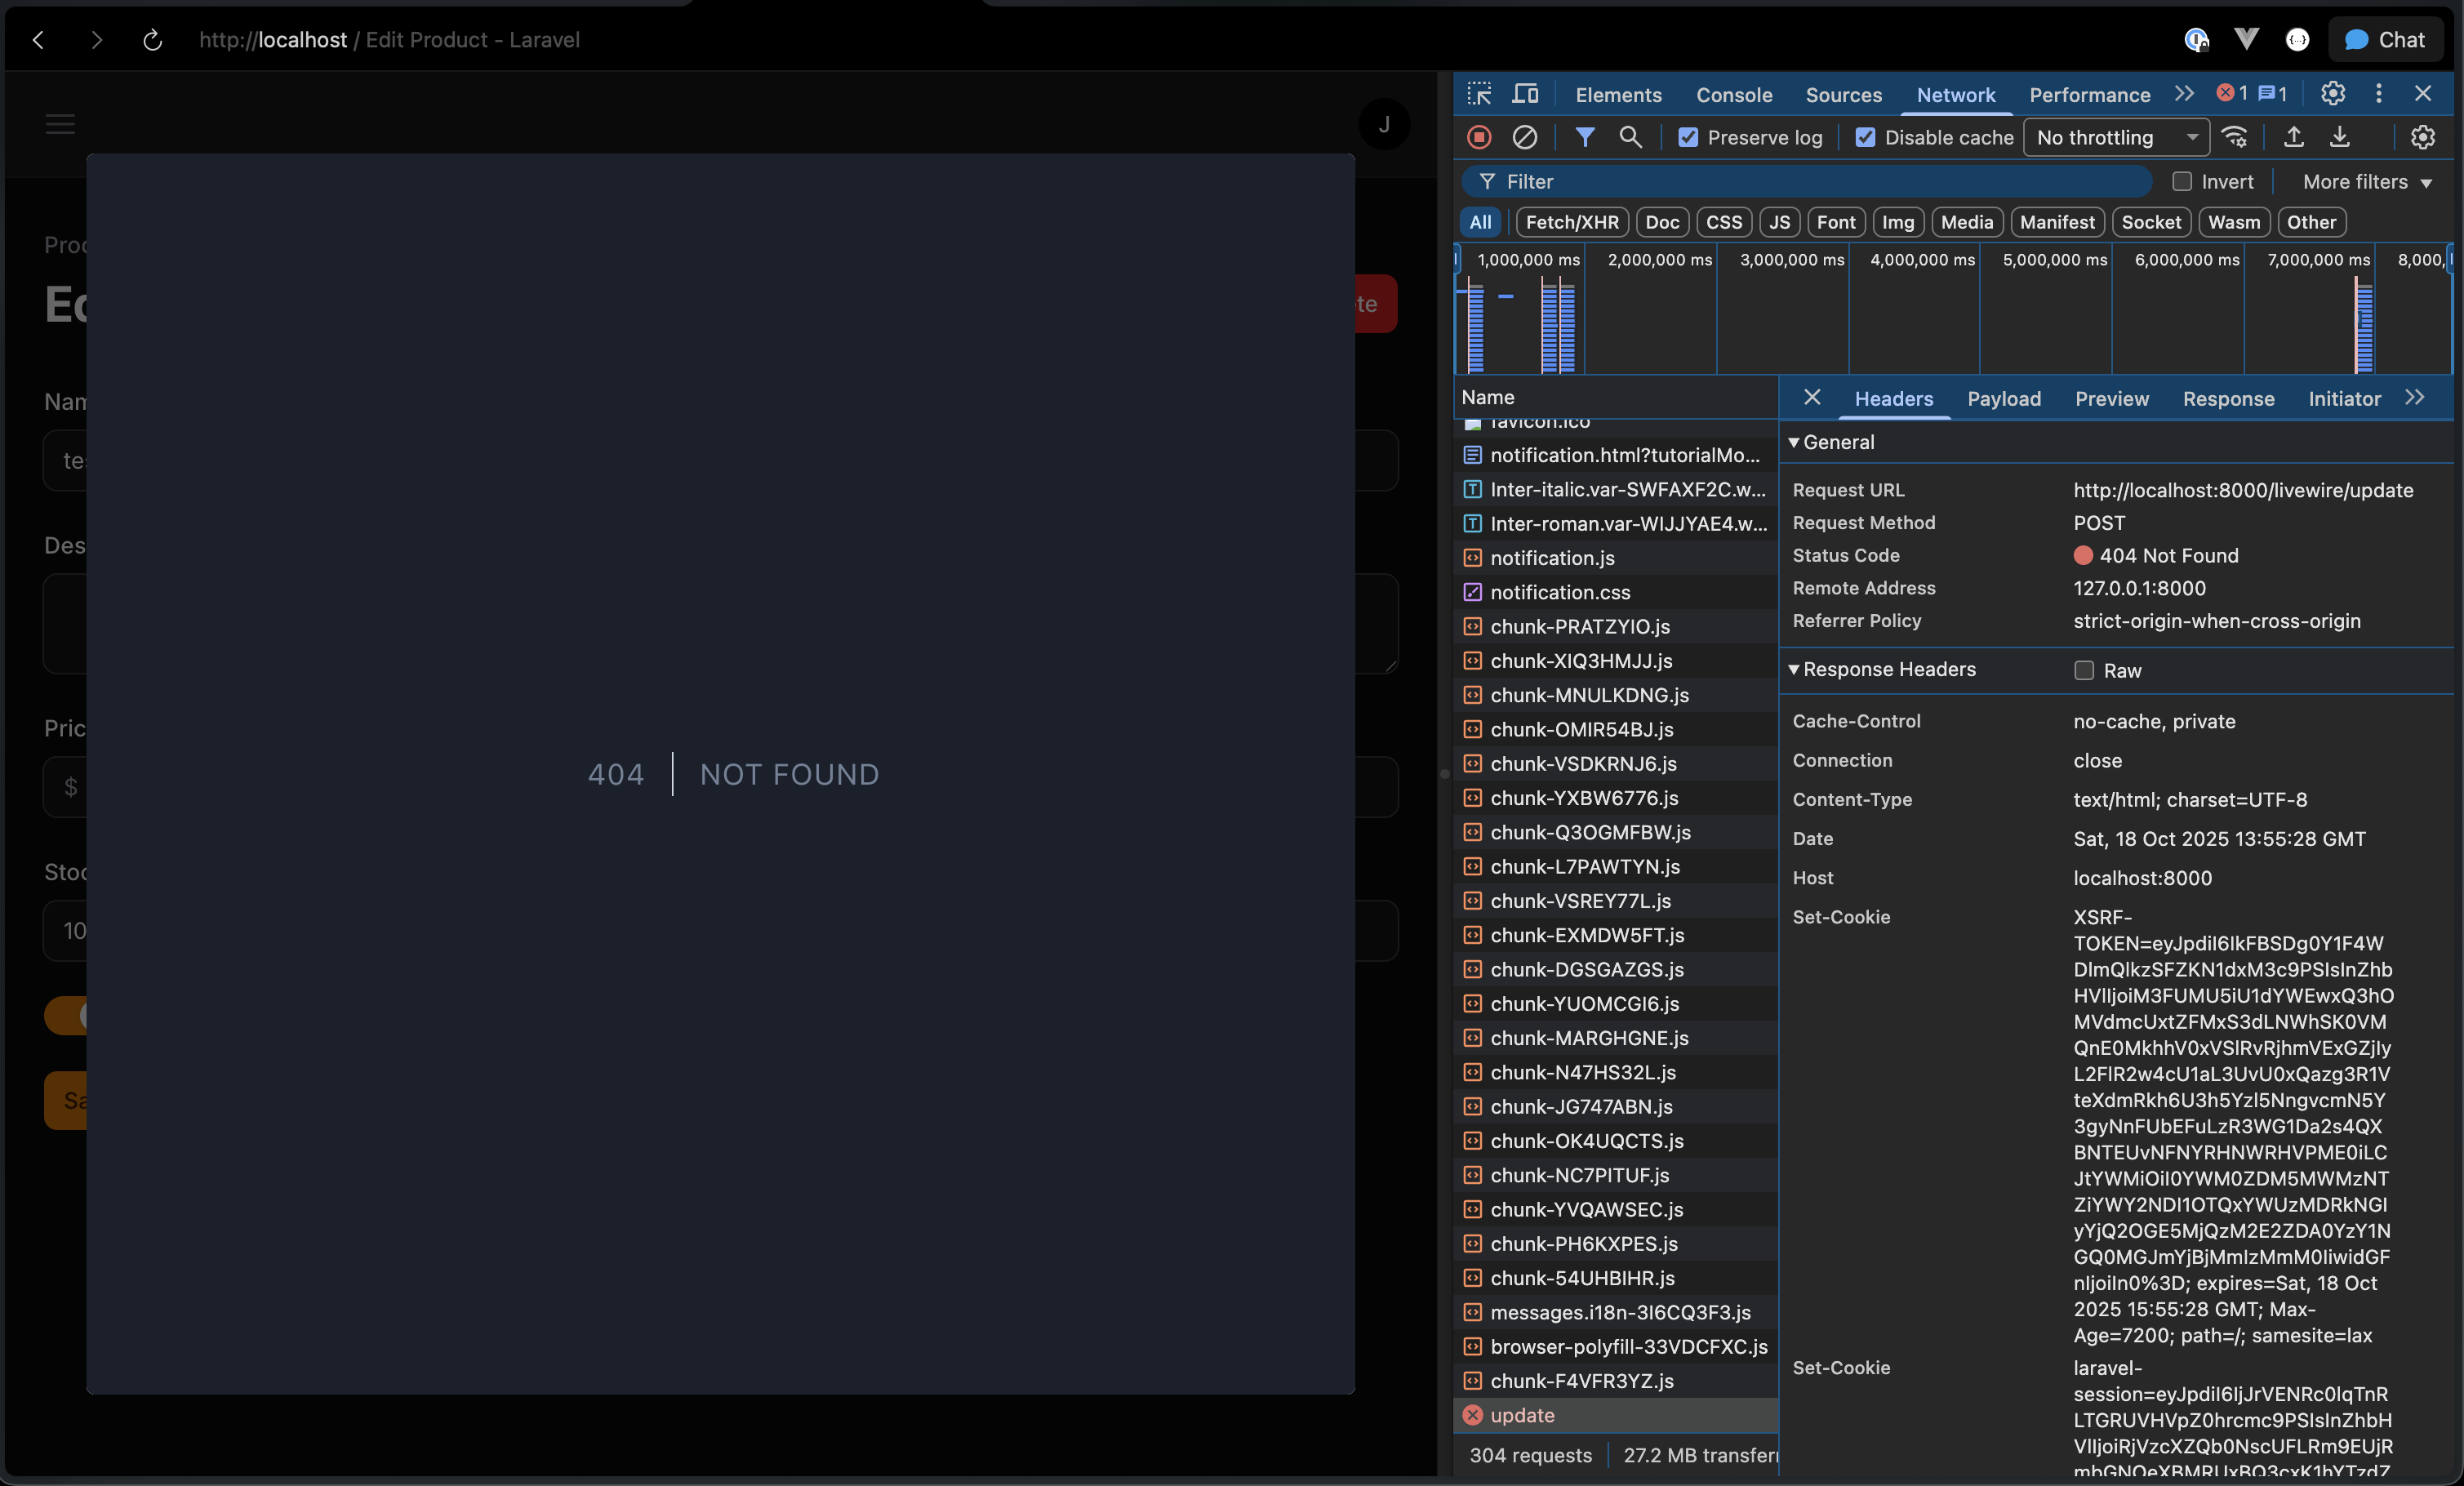
Task: Uncheck the Preserve log checkbox
Action: click(x=1688, y=138)
